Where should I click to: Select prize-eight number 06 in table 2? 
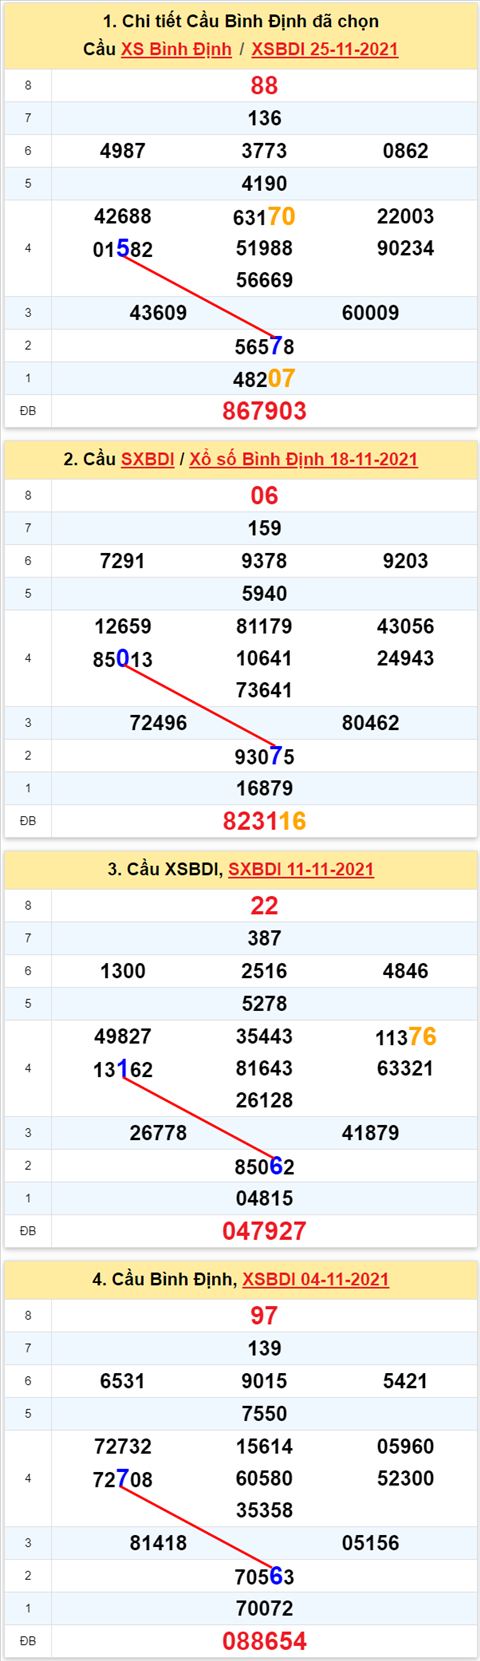coord(264,496)
